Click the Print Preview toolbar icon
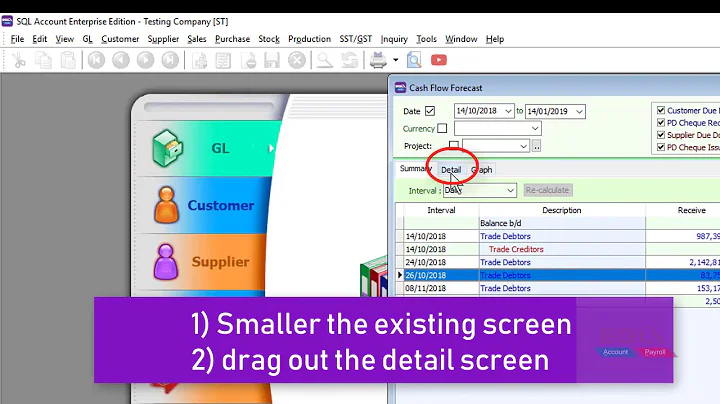 414,60
